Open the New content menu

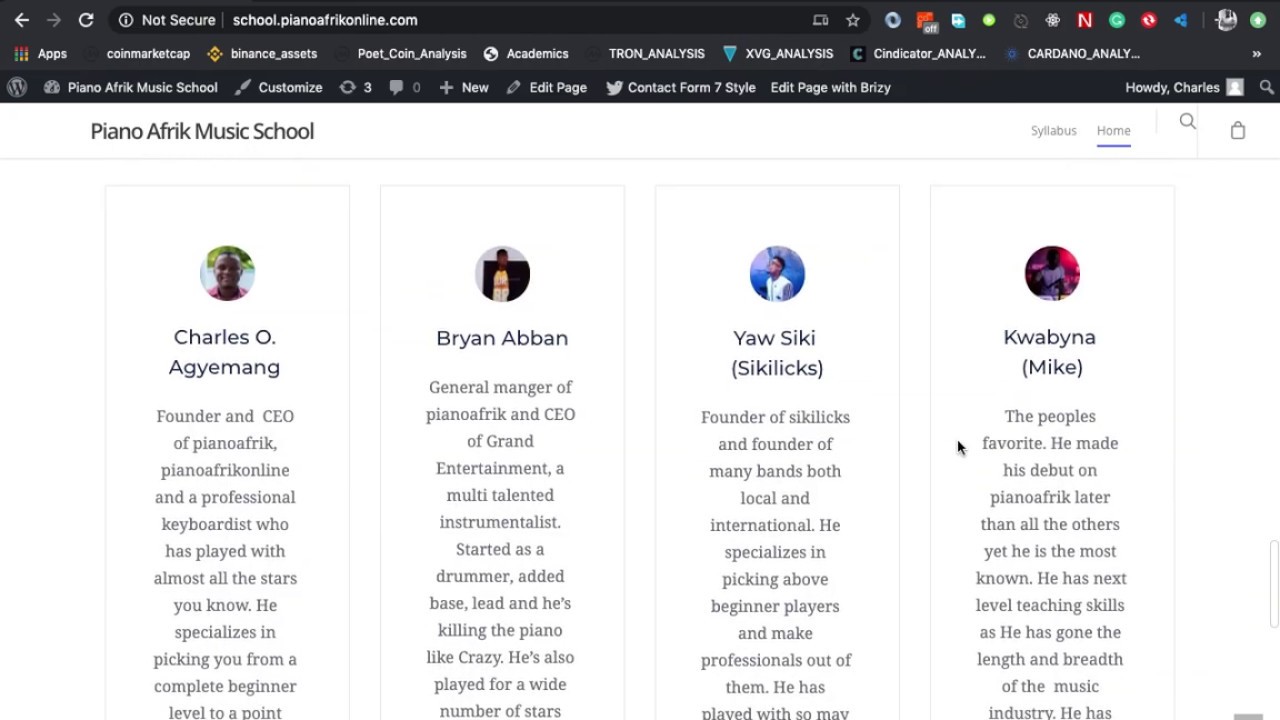(x=463, y=88)
